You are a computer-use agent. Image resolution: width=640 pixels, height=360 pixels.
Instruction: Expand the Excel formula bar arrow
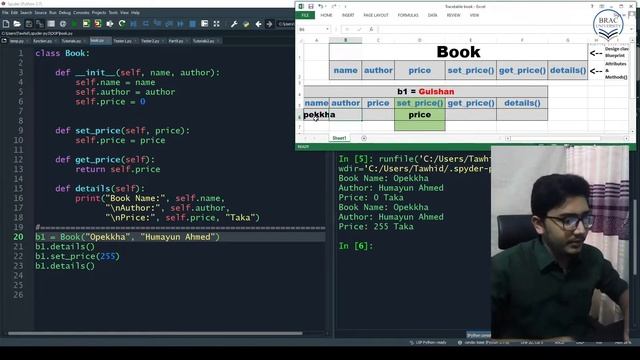631,29
